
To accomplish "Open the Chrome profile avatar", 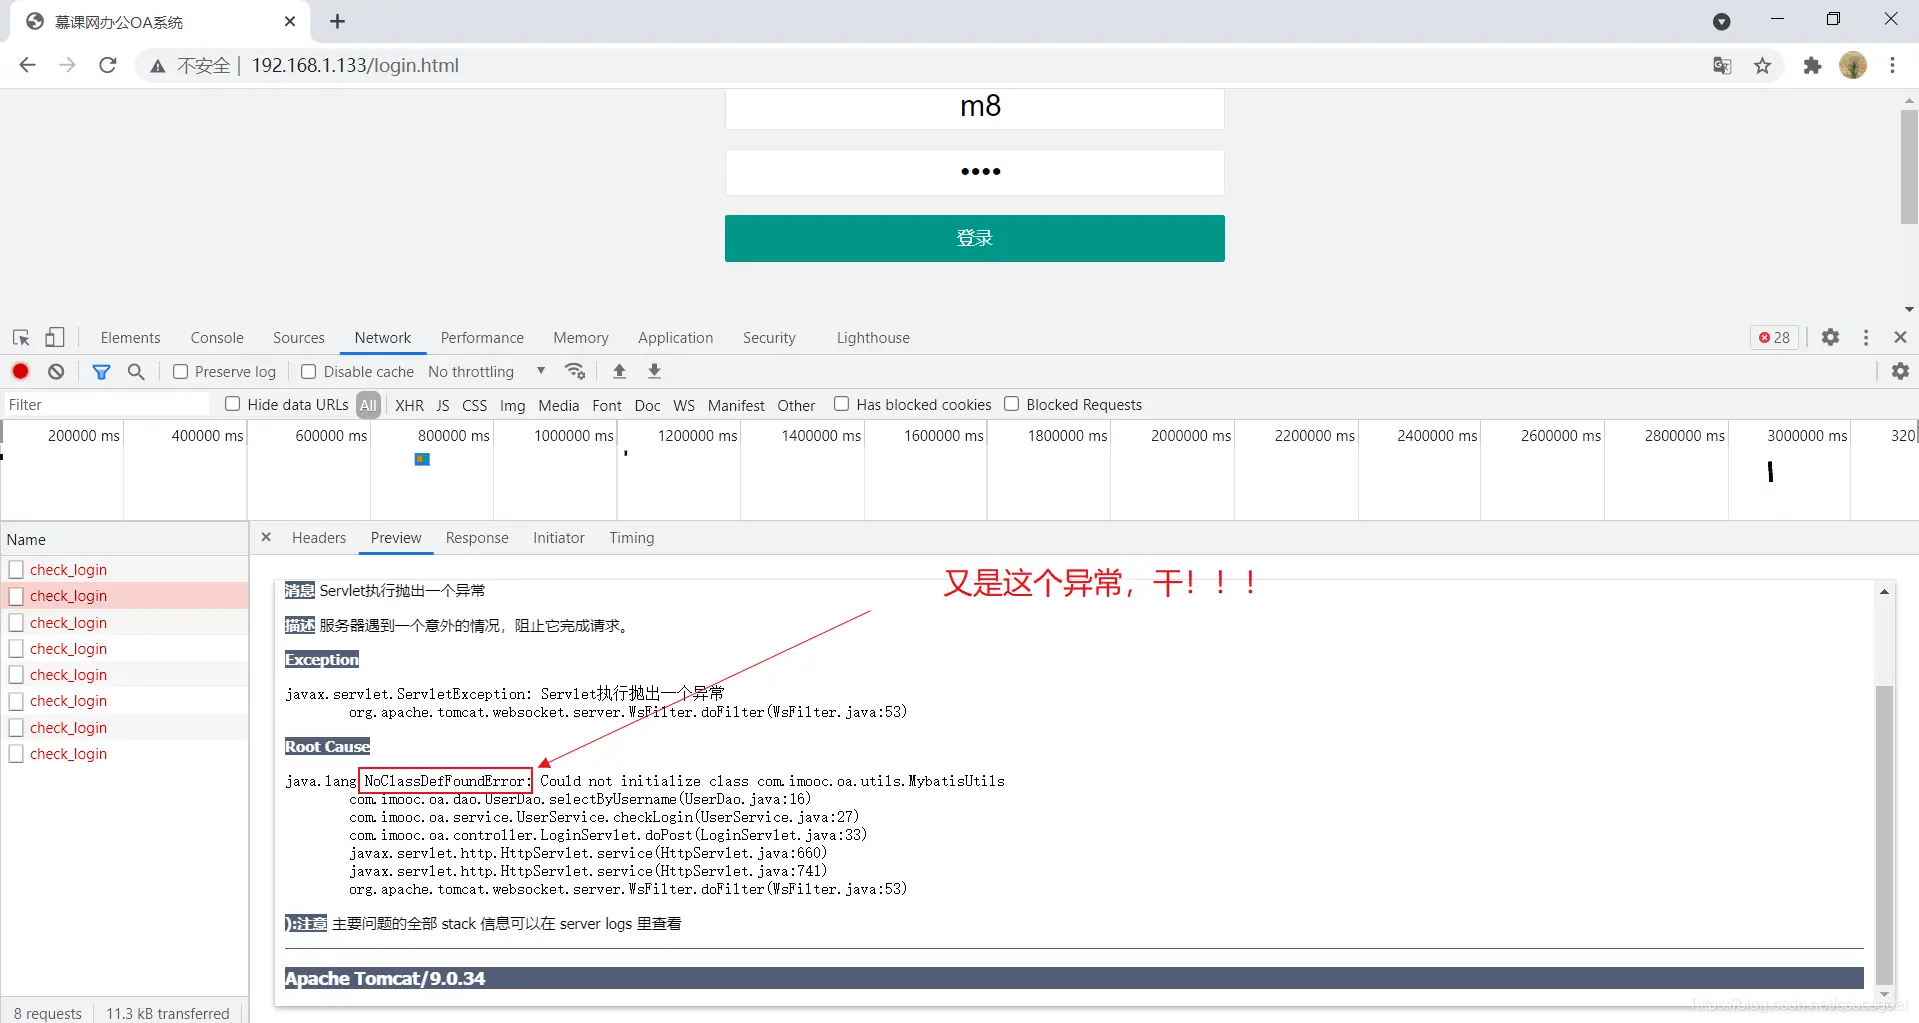I will pyautogui.click(x=1853, y=65).
